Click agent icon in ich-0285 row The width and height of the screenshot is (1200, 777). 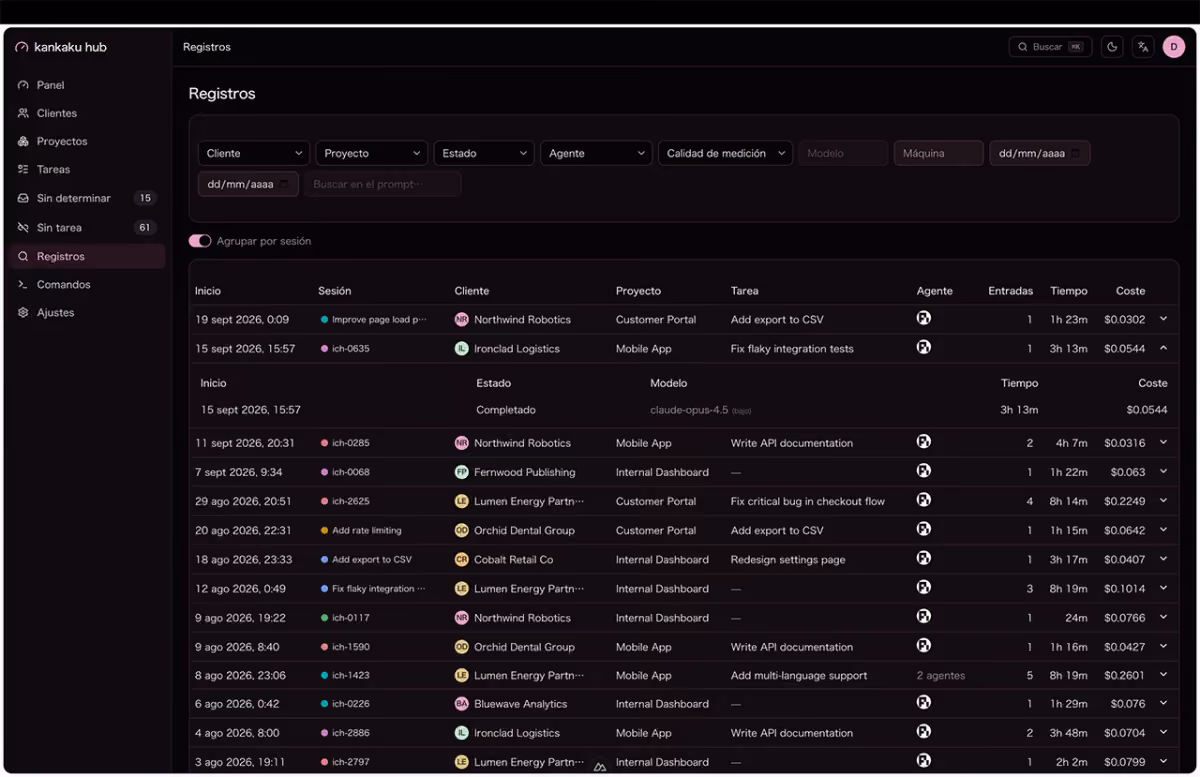coord(924,441)
